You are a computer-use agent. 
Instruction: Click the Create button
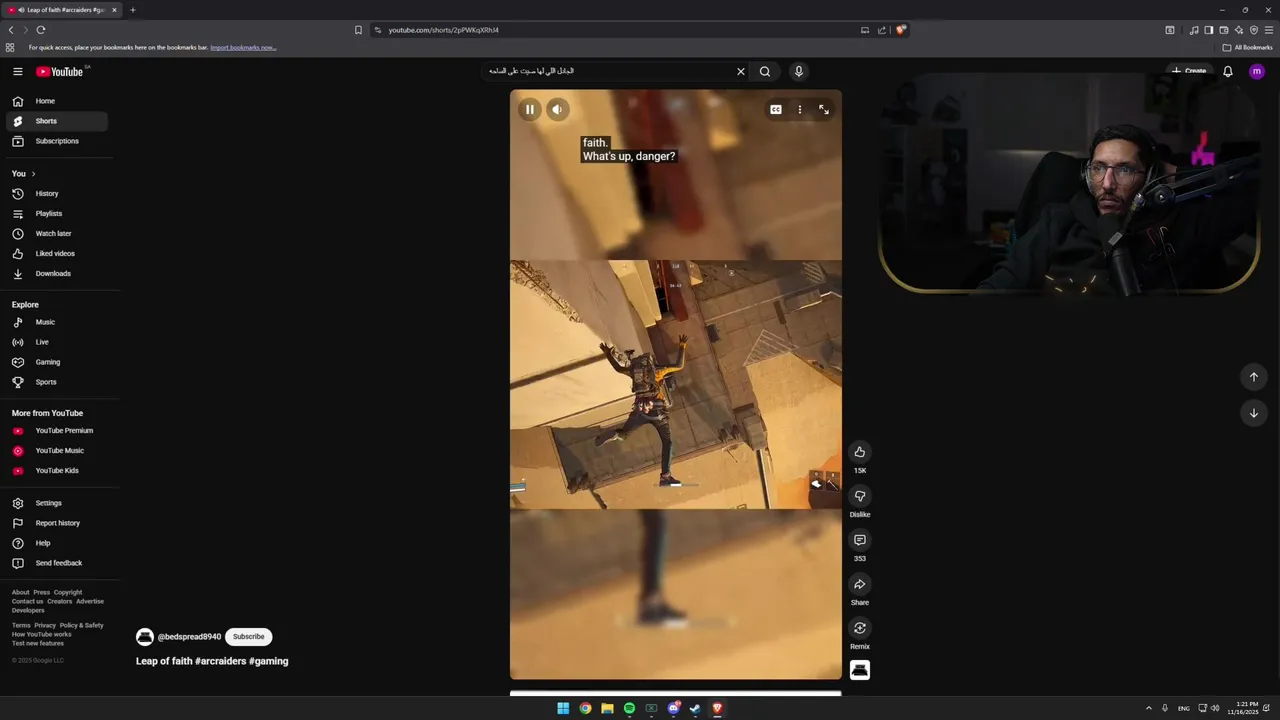coord(1190,71)
